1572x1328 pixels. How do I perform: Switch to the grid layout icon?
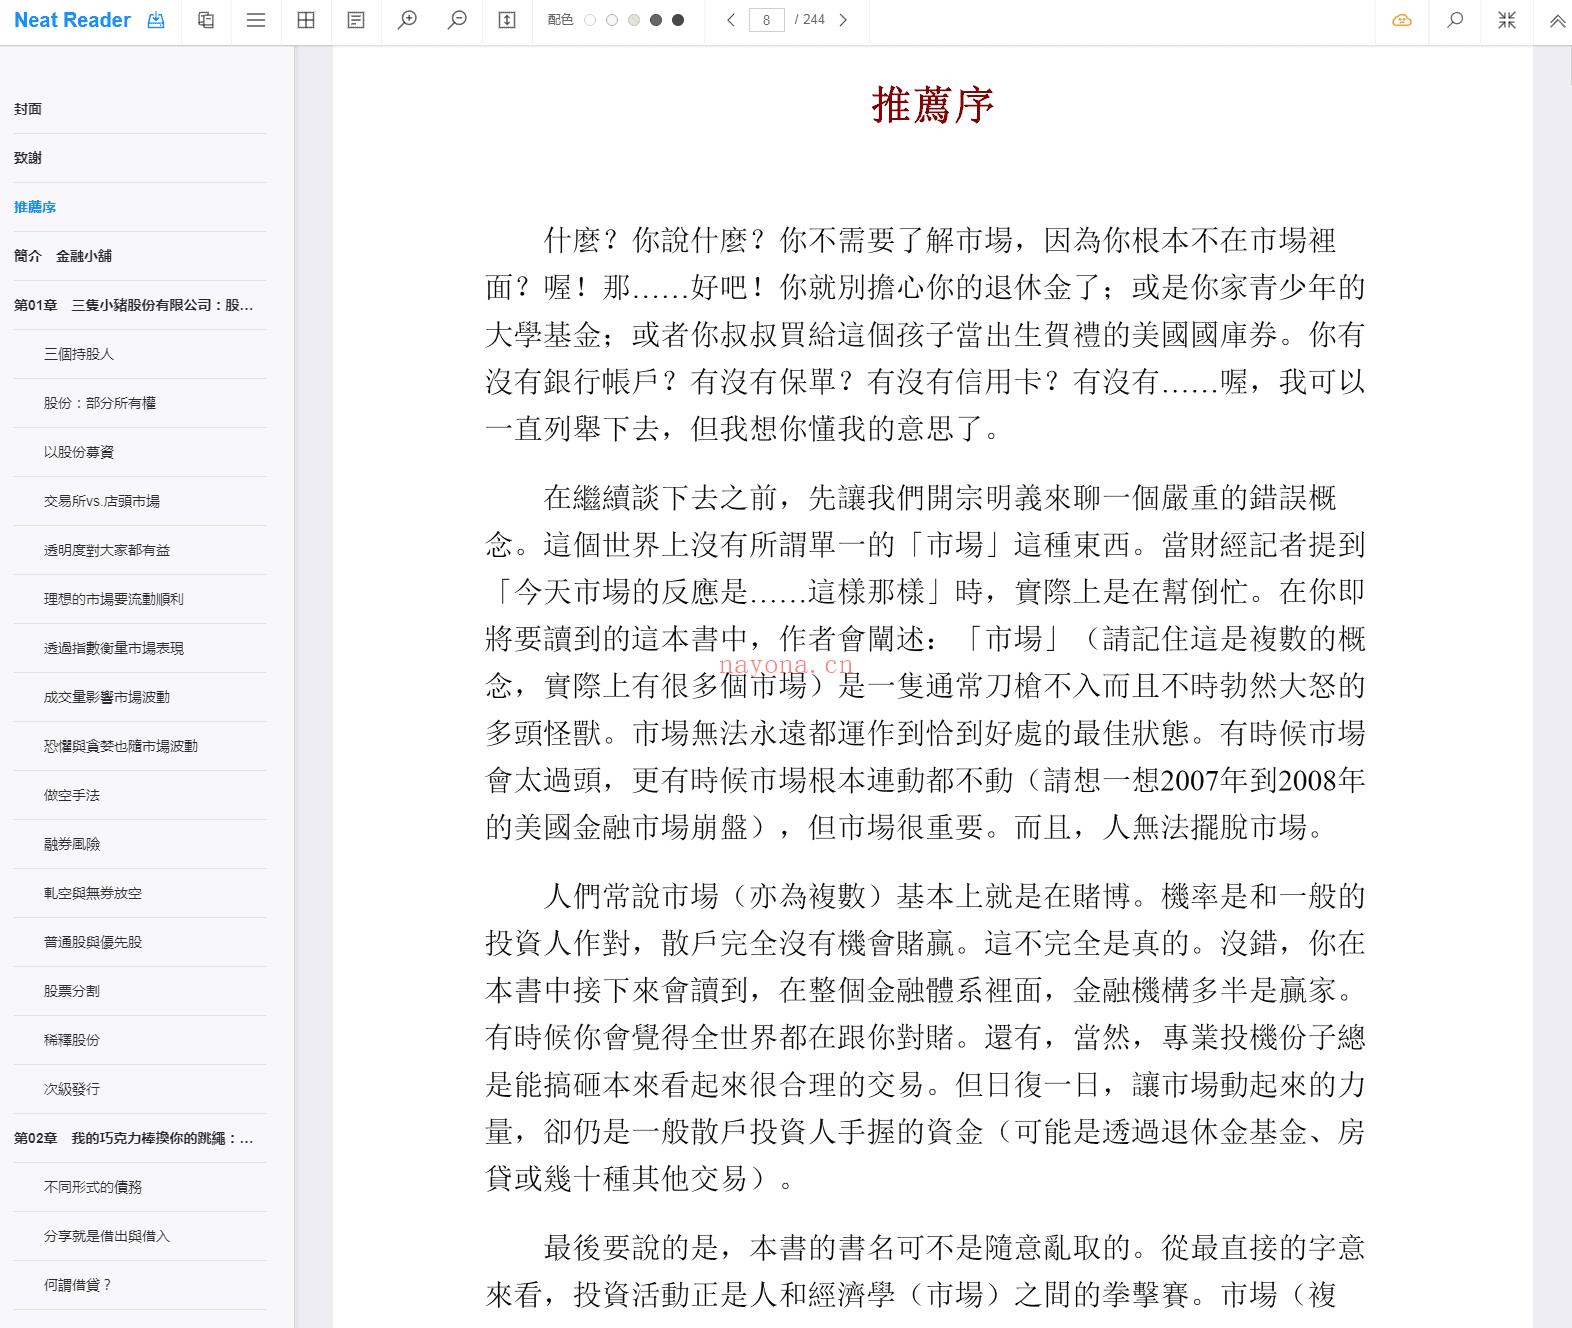(x=306, y=20)
